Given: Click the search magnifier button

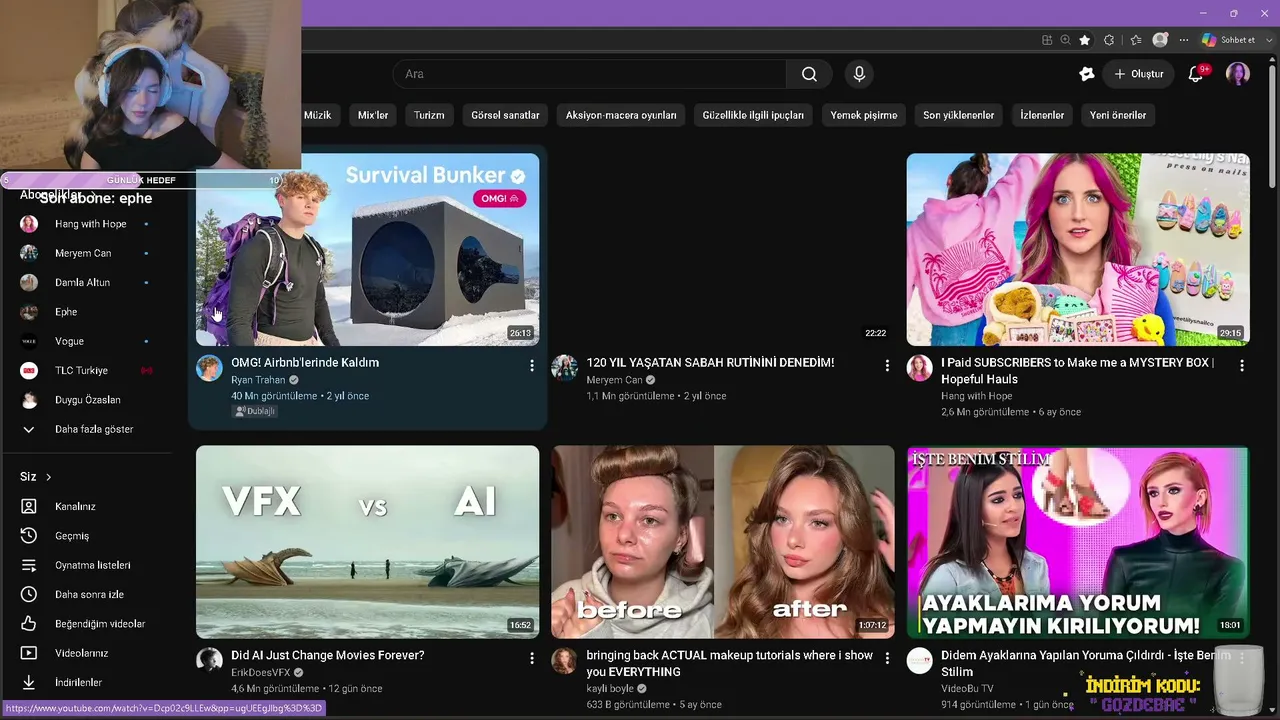Looking at the screenshot, I should tap(809, 74).
